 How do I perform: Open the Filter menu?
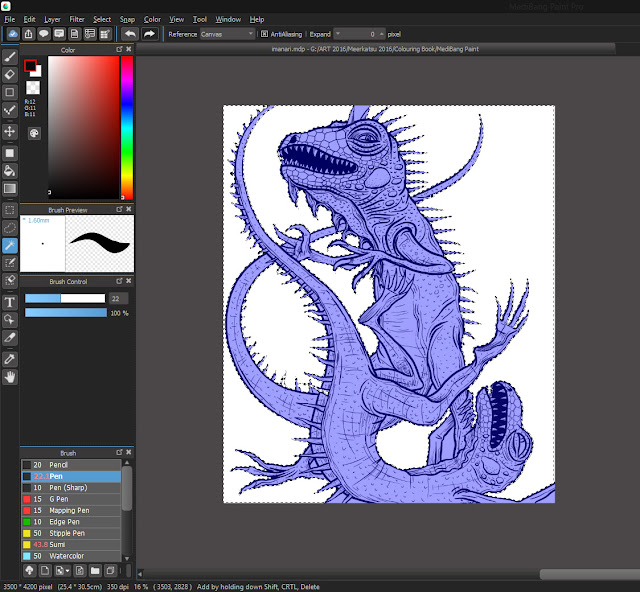(x=77, y=19)
